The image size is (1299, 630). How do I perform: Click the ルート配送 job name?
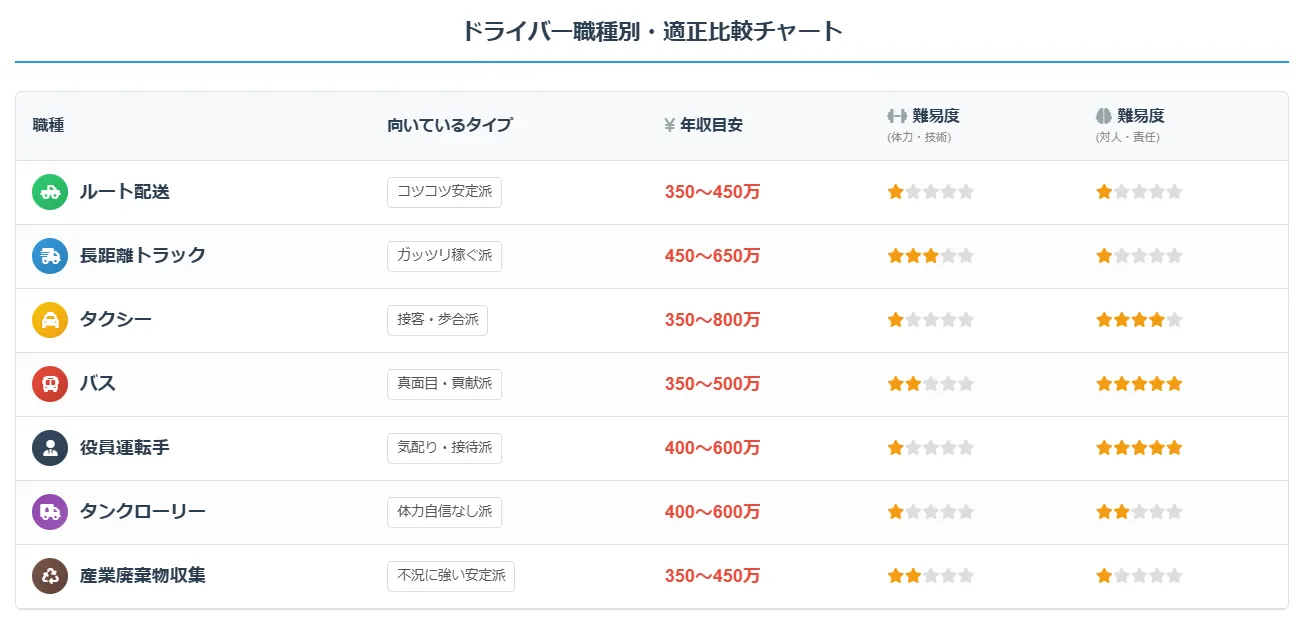point(125,192)
